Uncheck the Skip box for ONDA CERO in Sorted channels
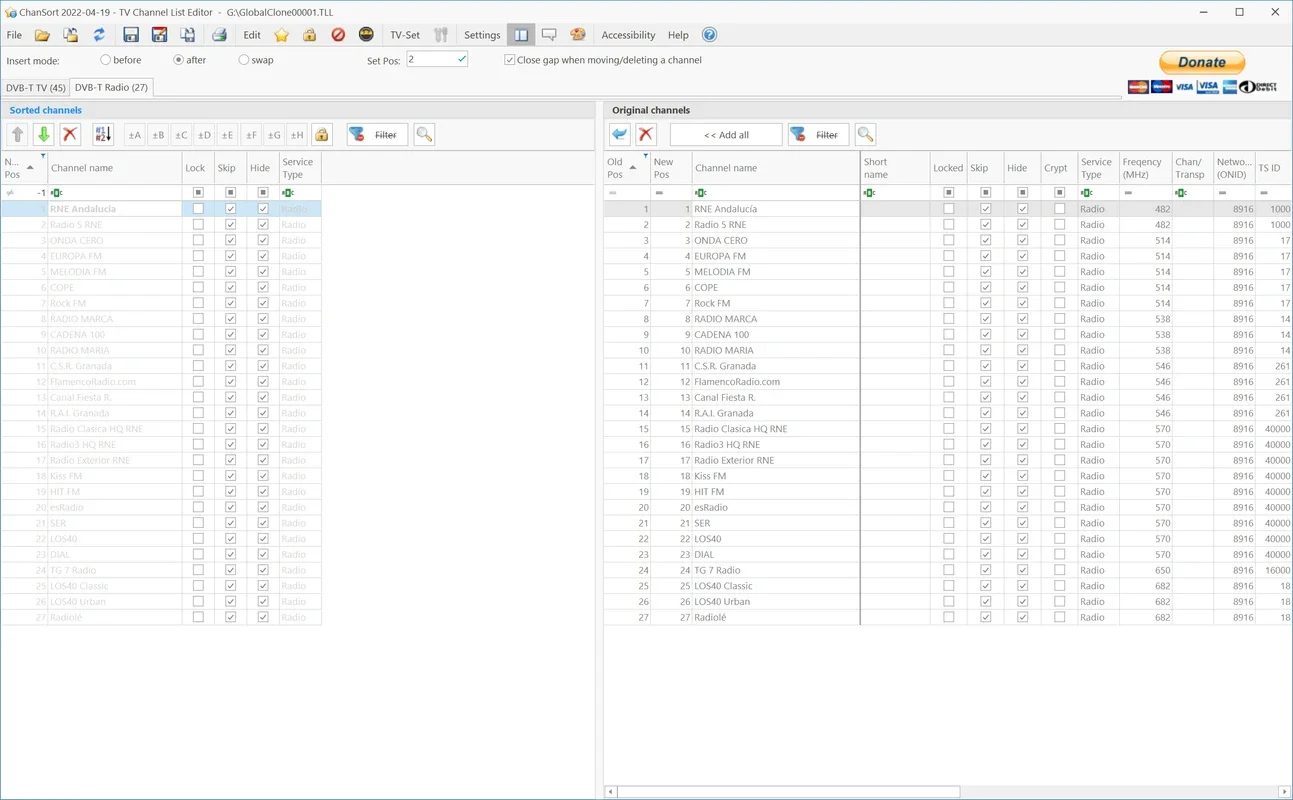This screenshot has width=1293, height=800. tap(231, 240)
